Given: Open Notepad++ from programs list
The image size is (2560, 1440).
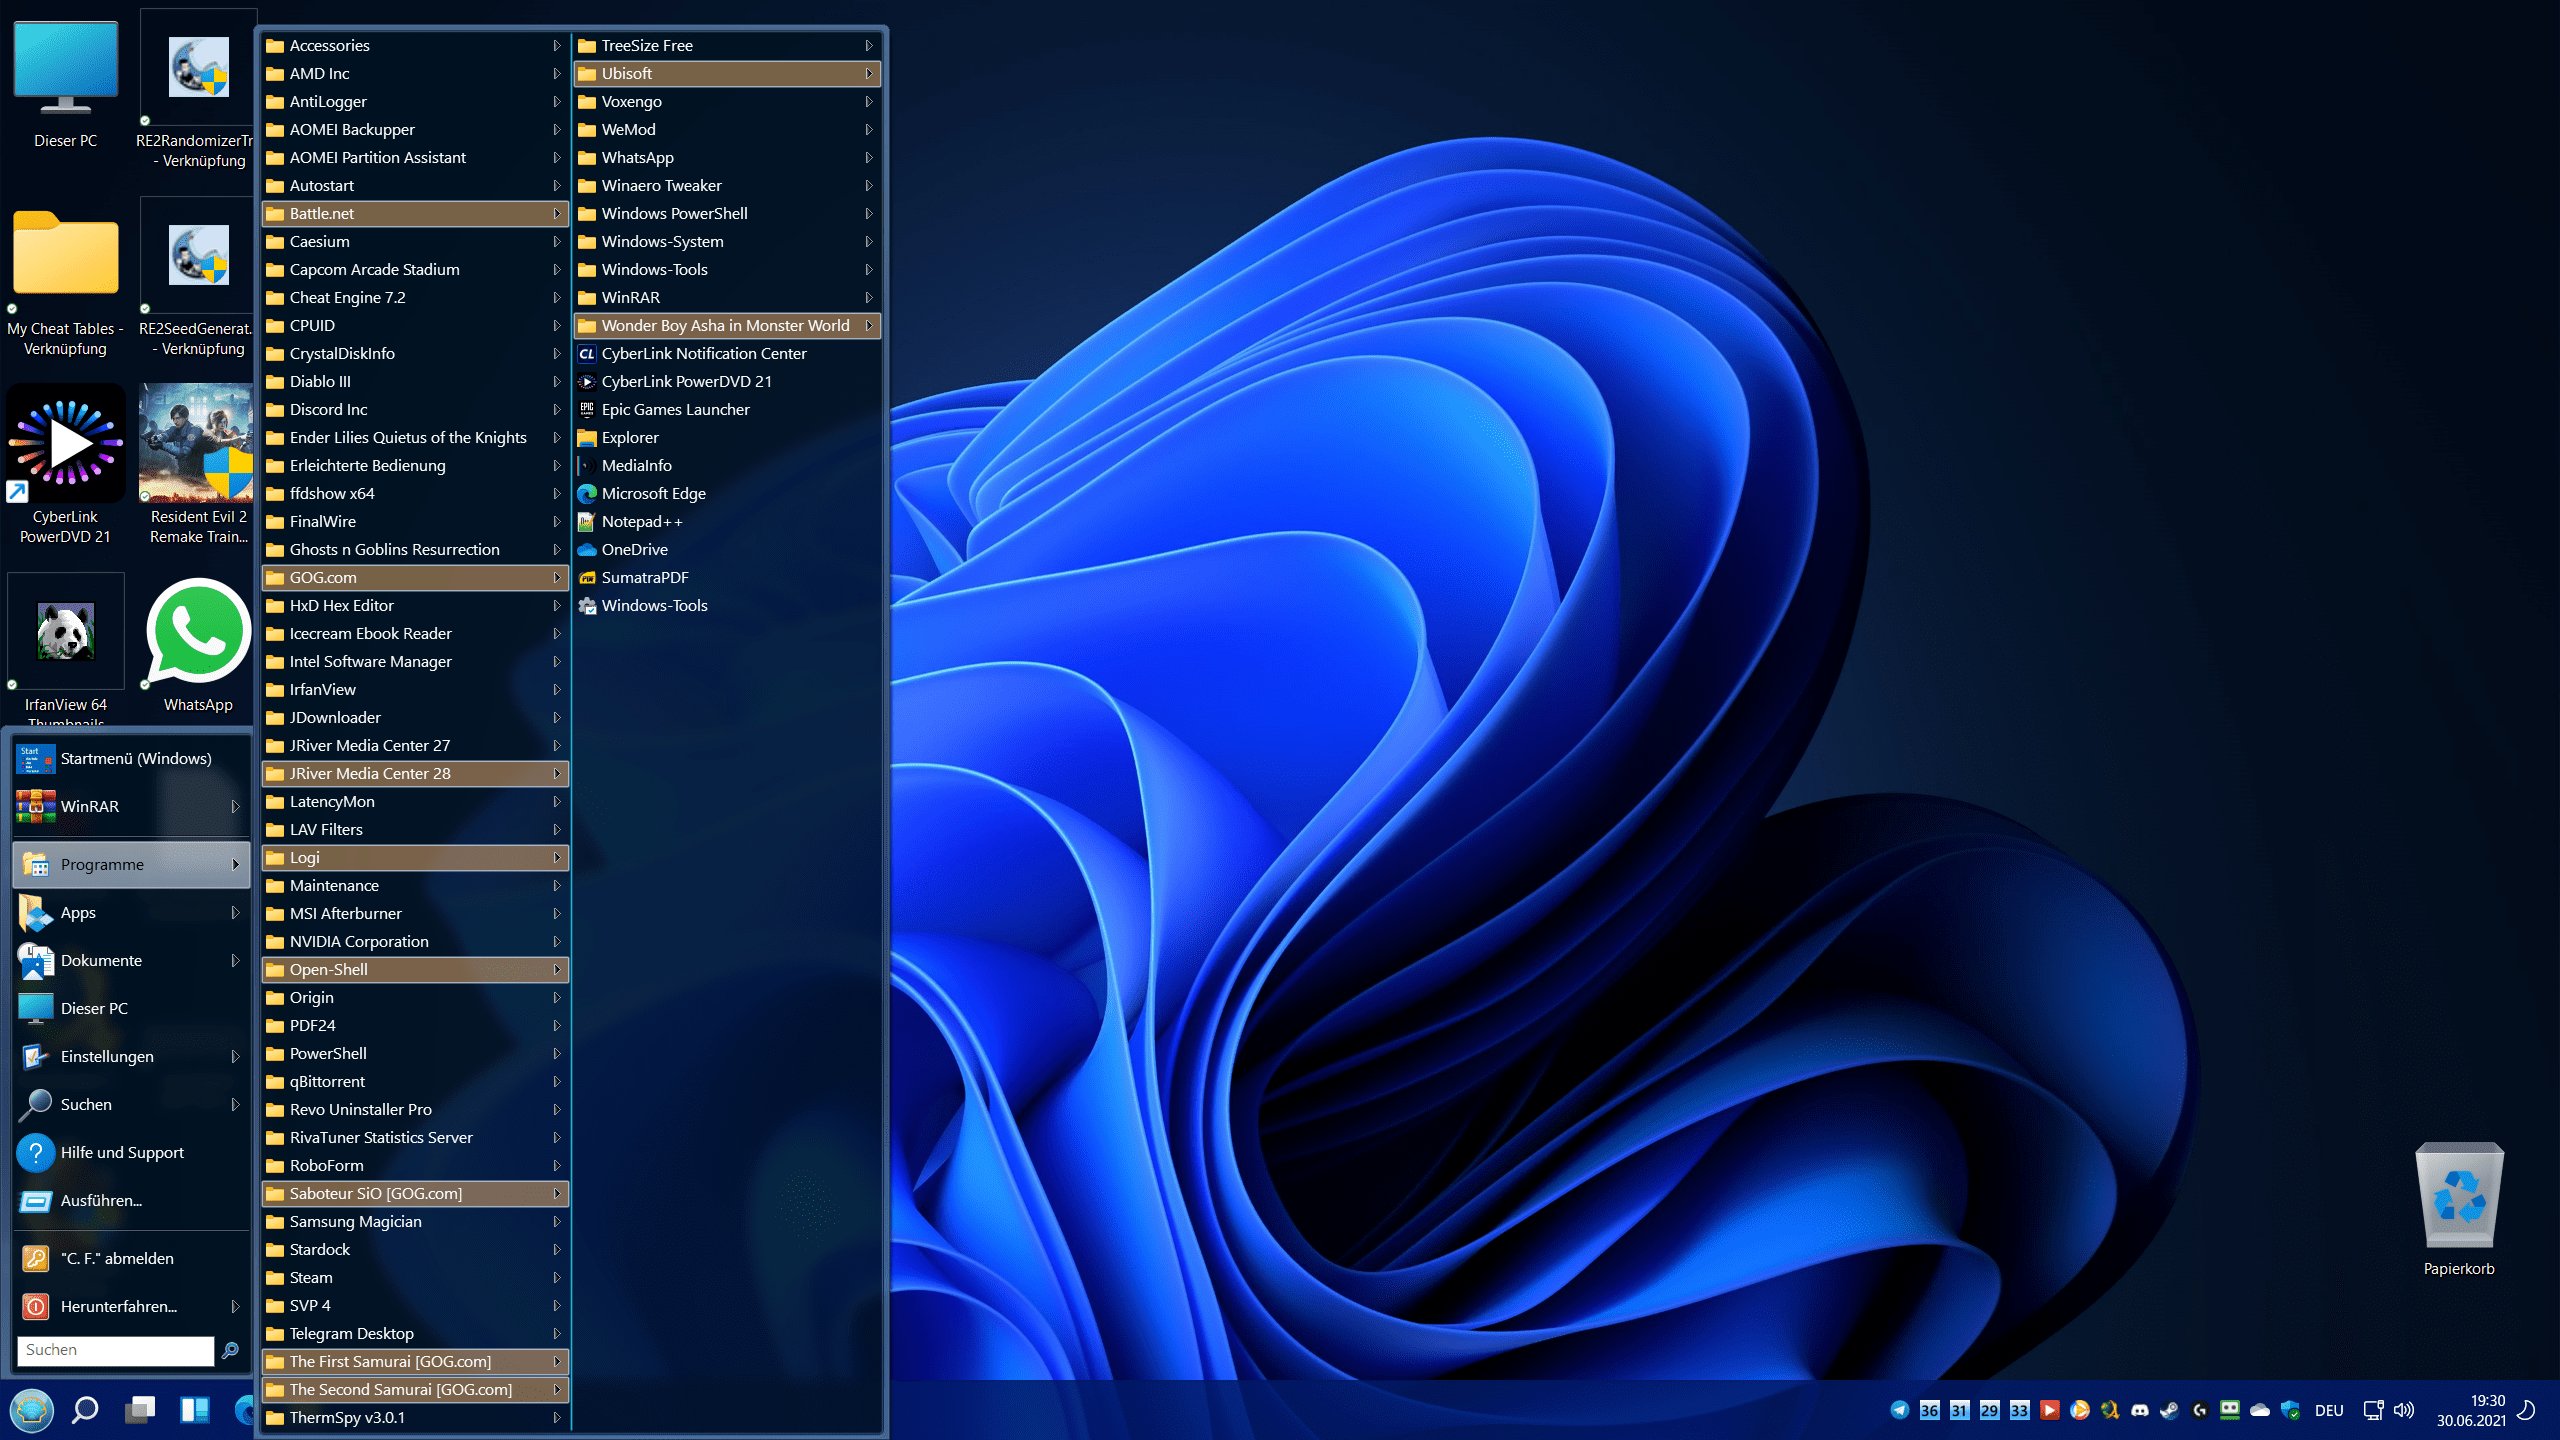Looking at the screenshot, I should click(644, 520).
